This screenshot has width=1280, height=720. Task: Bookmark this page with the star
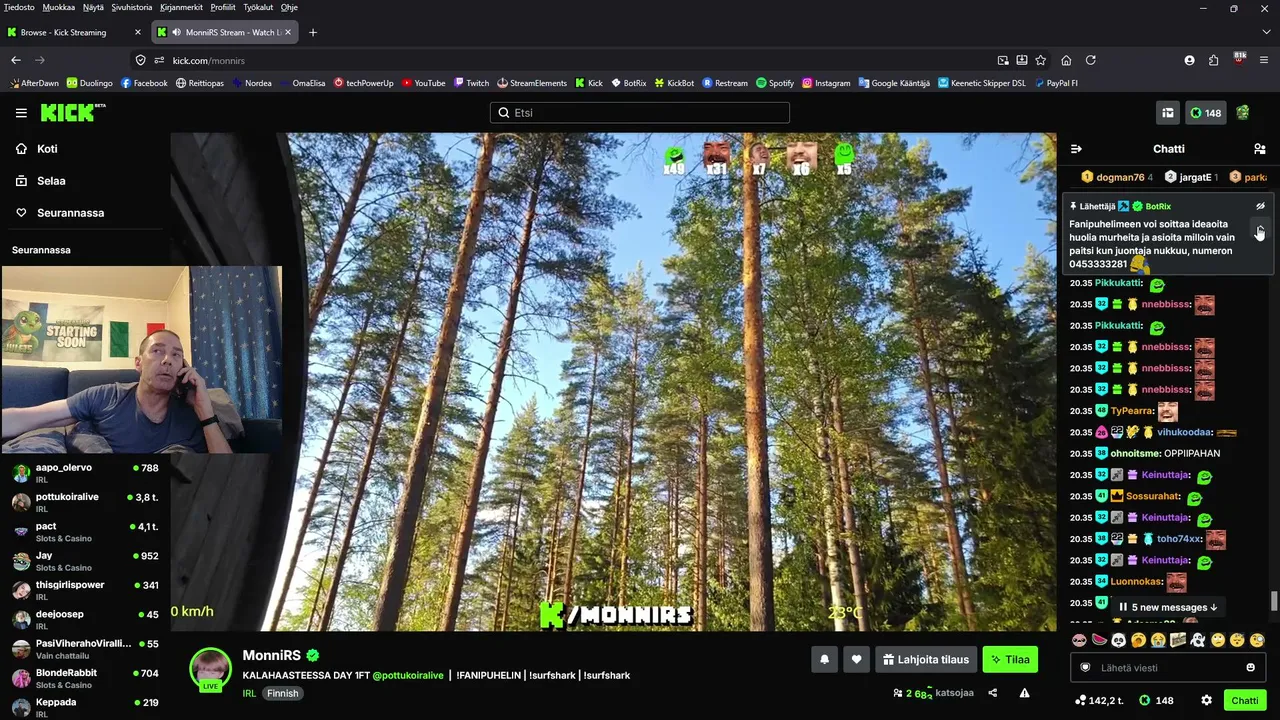point(1041,60)
